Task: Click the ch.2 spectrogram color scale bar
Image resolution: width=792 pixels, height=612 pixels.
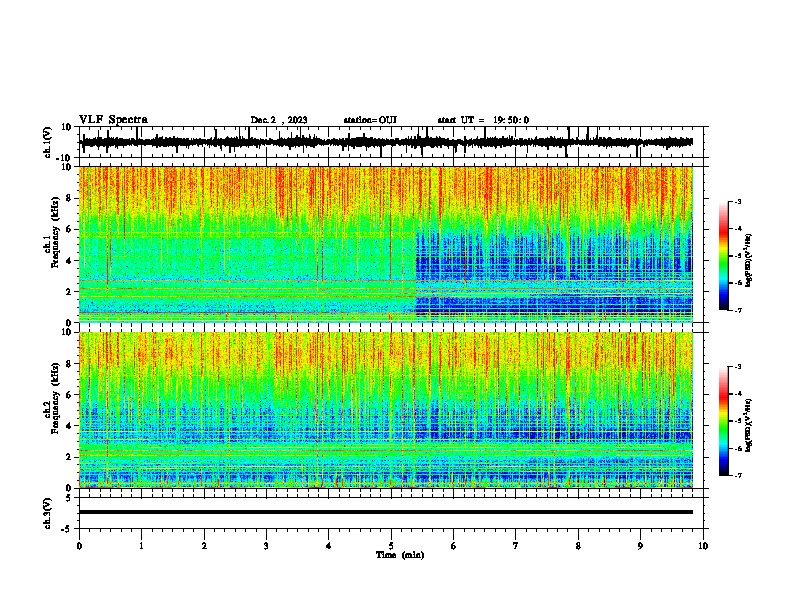Action: [x=723, y=421]
